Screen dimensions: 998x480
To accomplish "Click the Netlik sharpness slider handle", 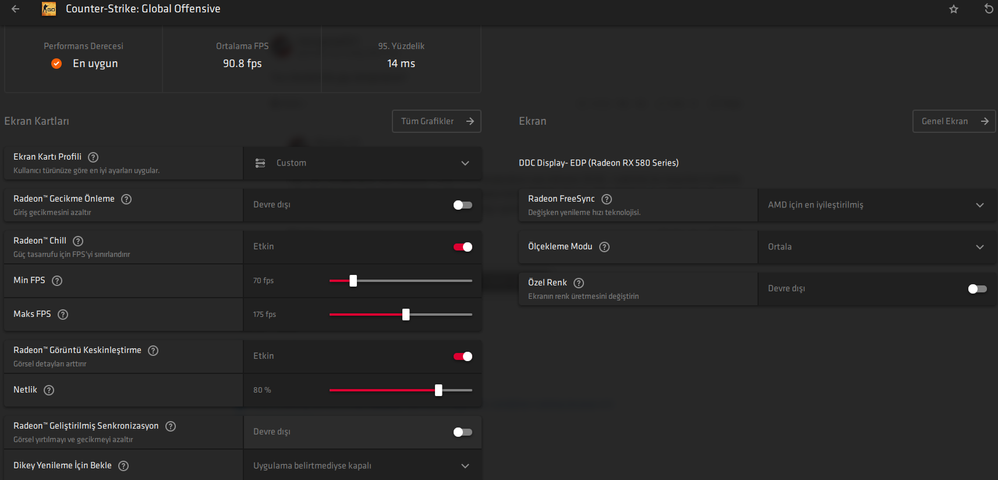I will point(439,390).
